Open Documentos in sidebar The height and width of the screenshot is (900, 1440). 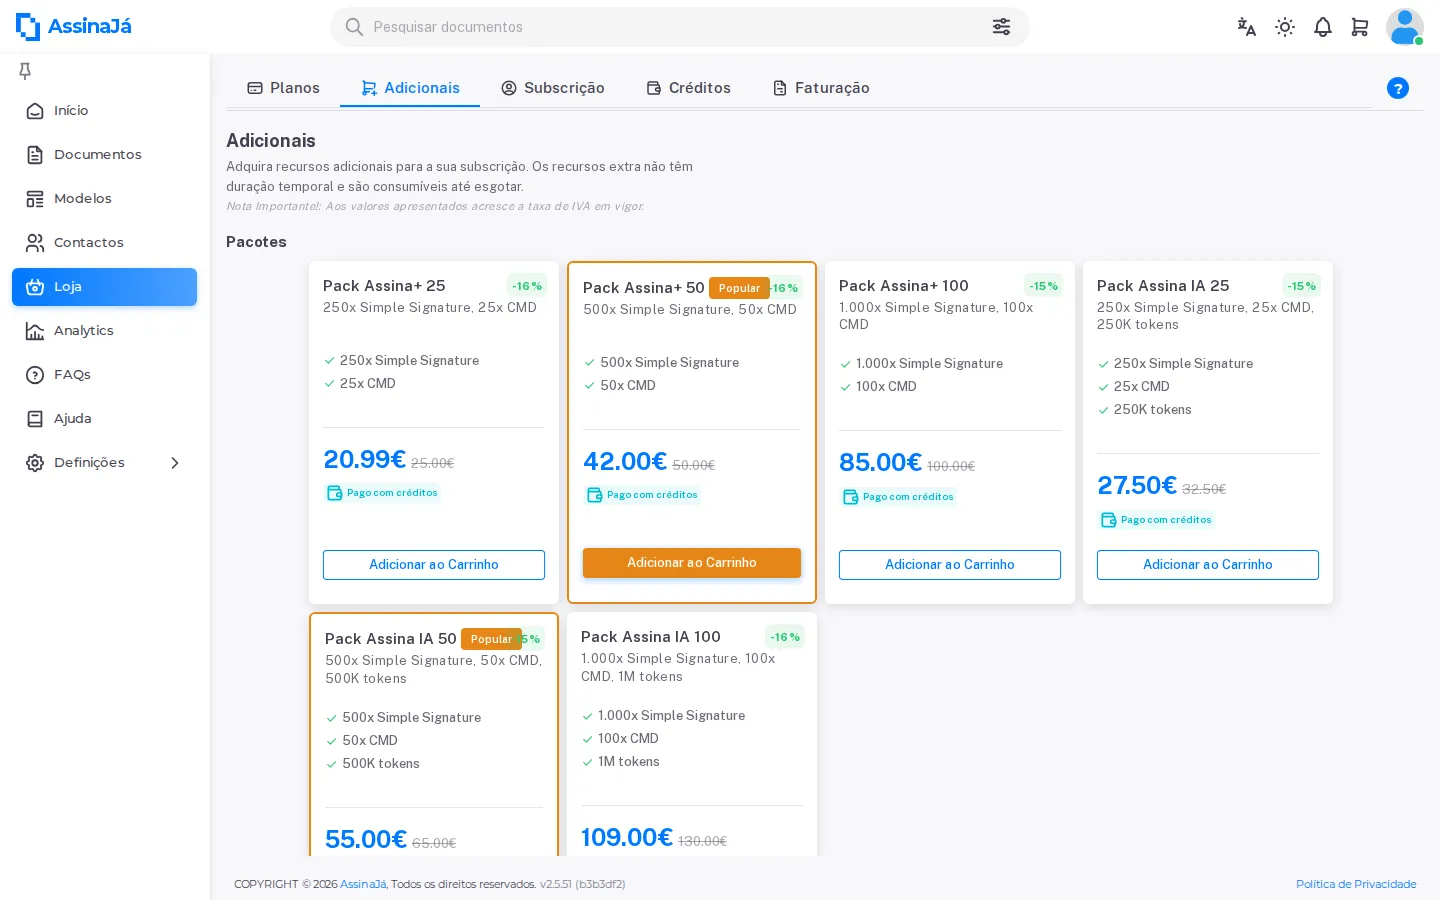point(104,155)
